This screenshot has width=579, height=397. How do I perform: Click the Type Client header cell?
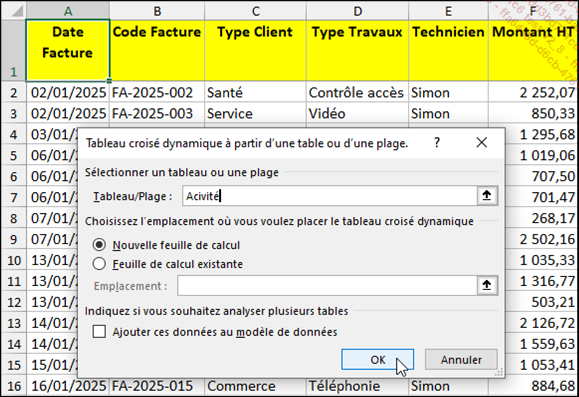pos(255,50)
